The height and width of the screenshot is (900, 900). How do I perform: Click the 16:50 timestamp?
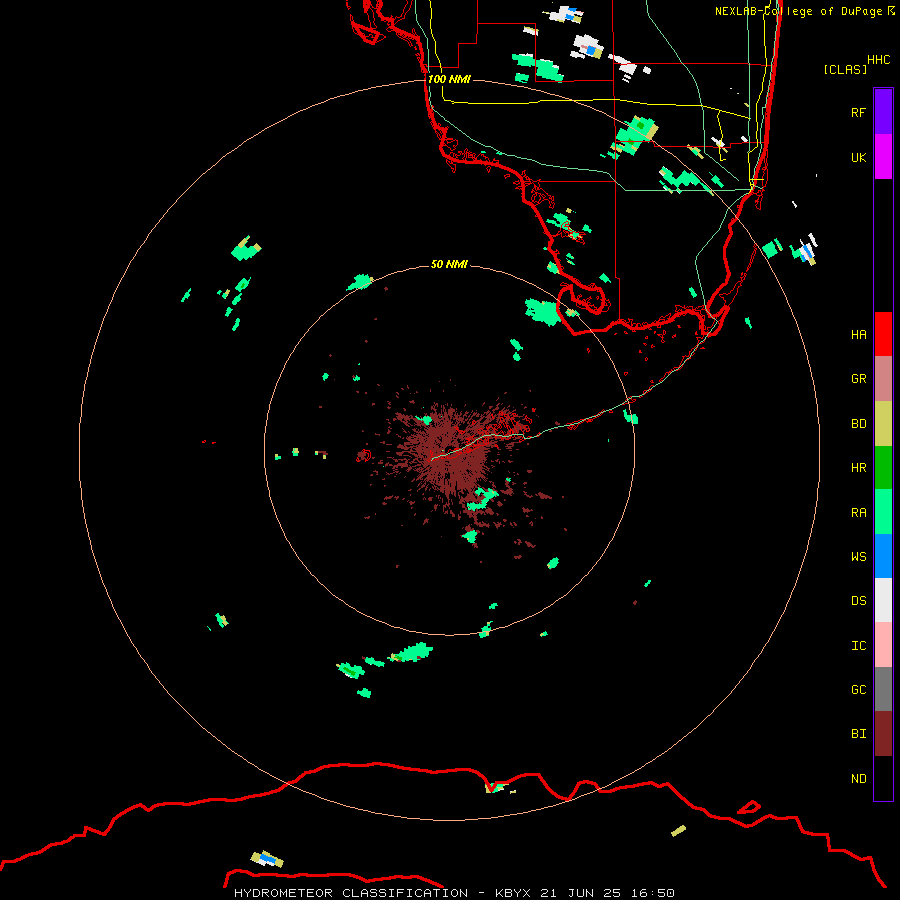pyautogui.click(x=653, y=893)
